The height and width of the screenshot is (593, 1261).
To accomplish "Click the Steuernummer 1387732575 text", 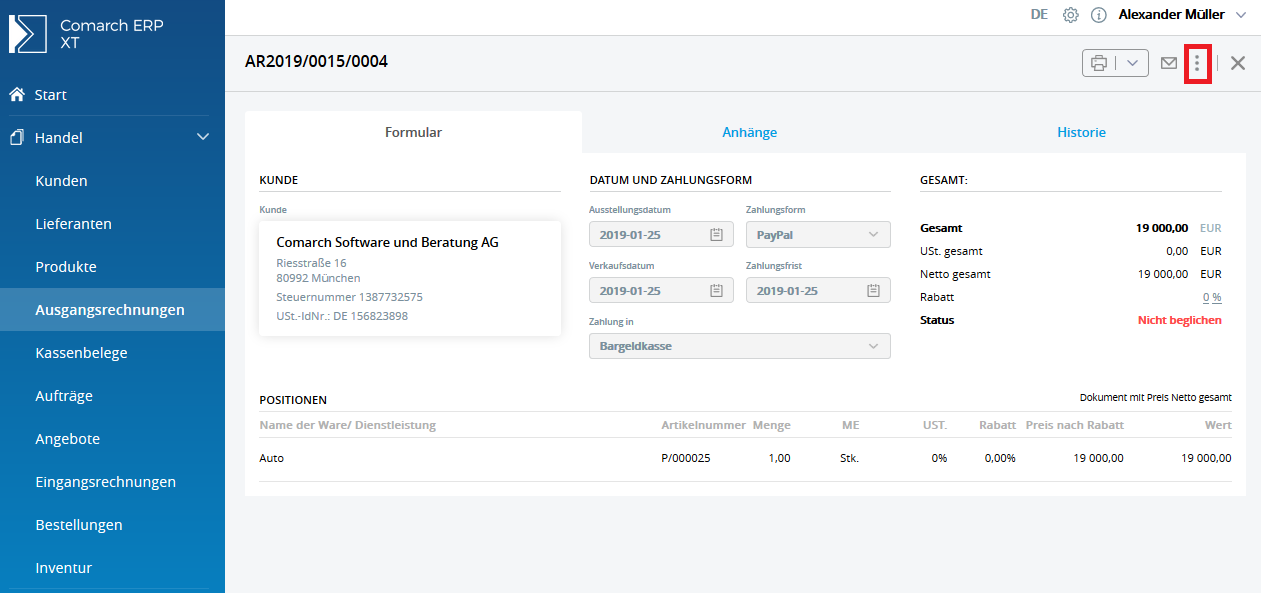I will click(349, 297).
